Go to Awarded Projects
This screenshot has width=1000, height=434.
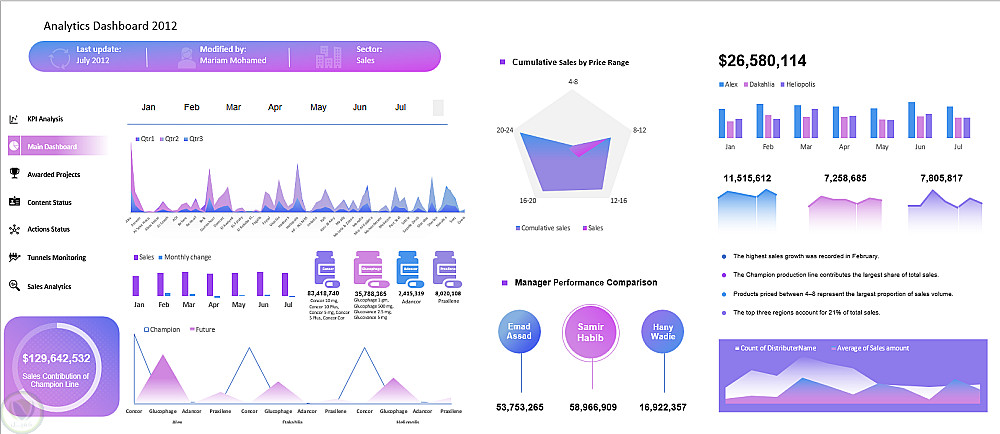54,174
